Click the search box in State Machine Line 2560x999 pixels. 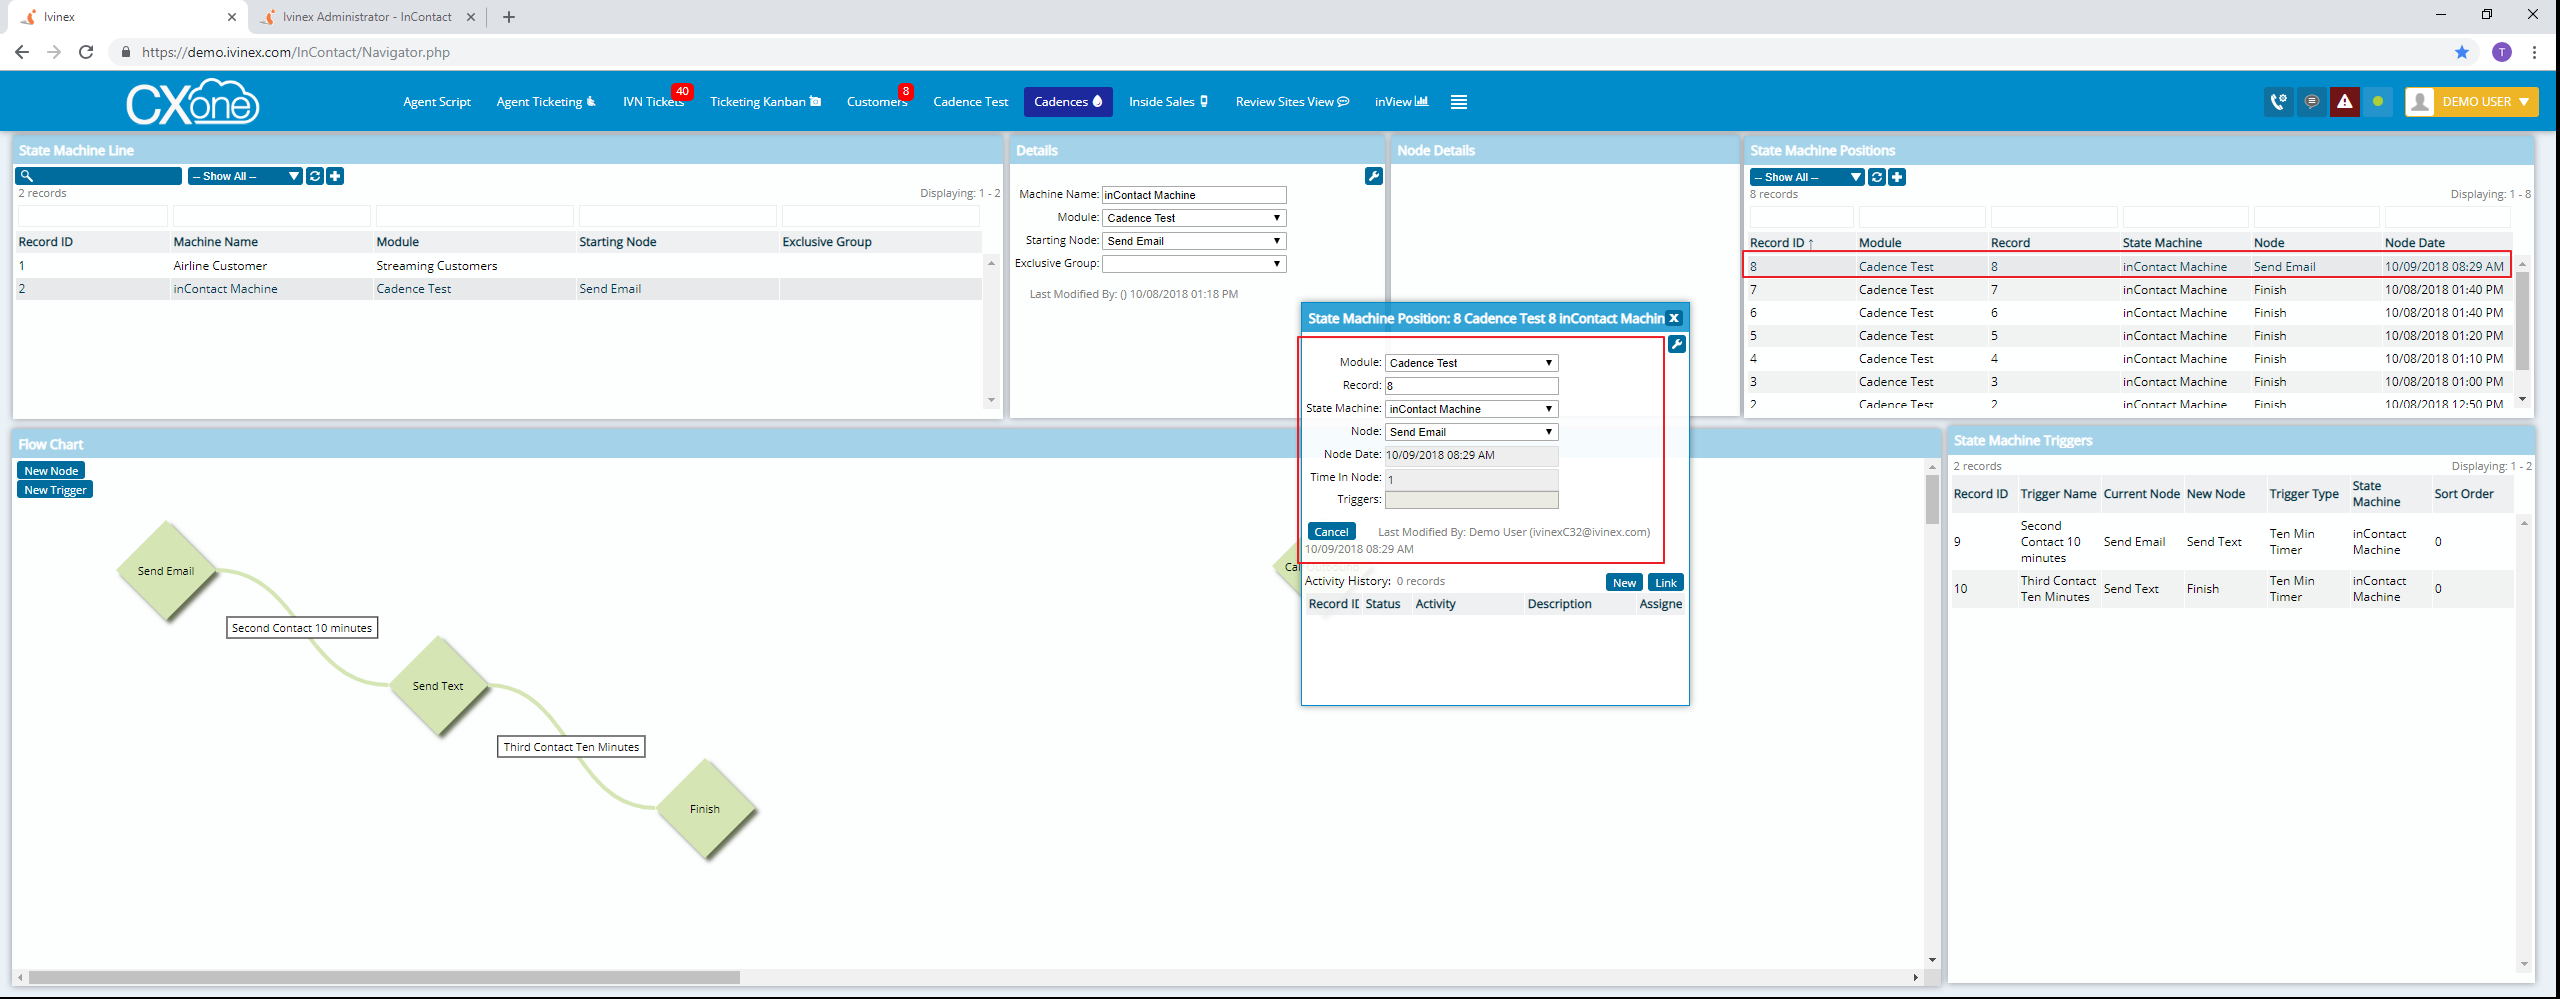(x=98, y=176)
